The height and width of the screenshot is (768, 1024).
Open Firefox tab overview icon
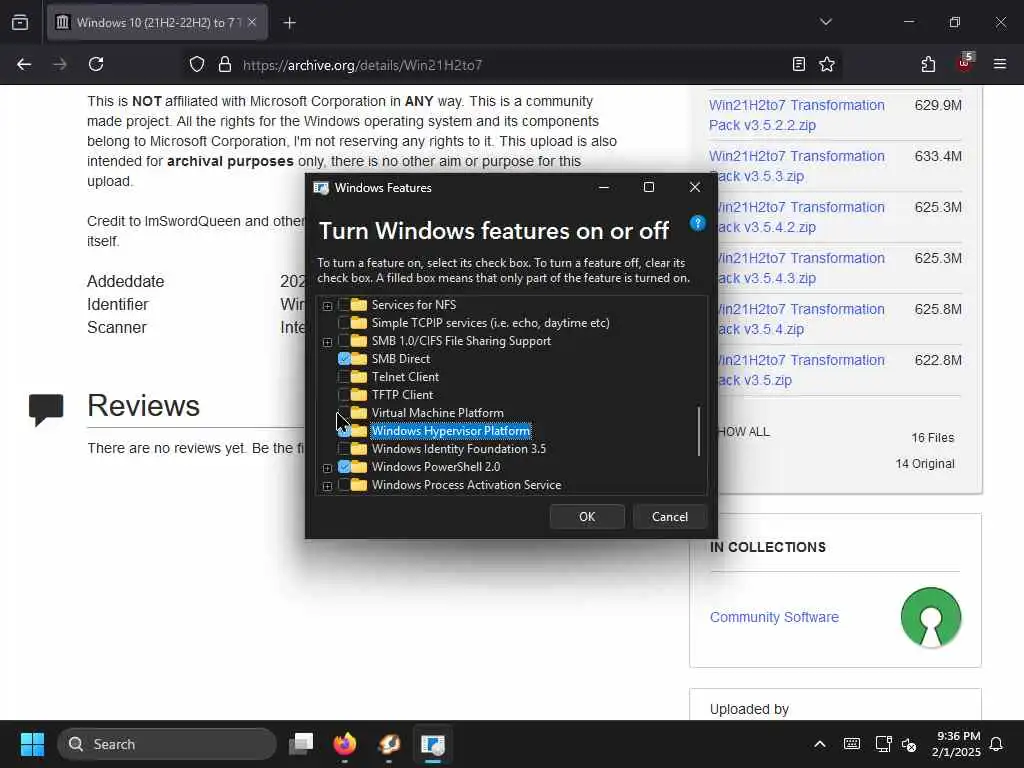(x=20, y=22)
